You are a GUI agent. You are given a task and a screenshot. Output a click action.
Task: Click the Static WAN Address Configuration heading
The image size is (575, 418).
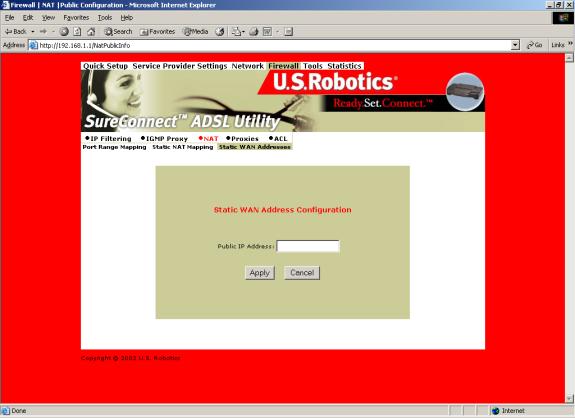point(282,210)
